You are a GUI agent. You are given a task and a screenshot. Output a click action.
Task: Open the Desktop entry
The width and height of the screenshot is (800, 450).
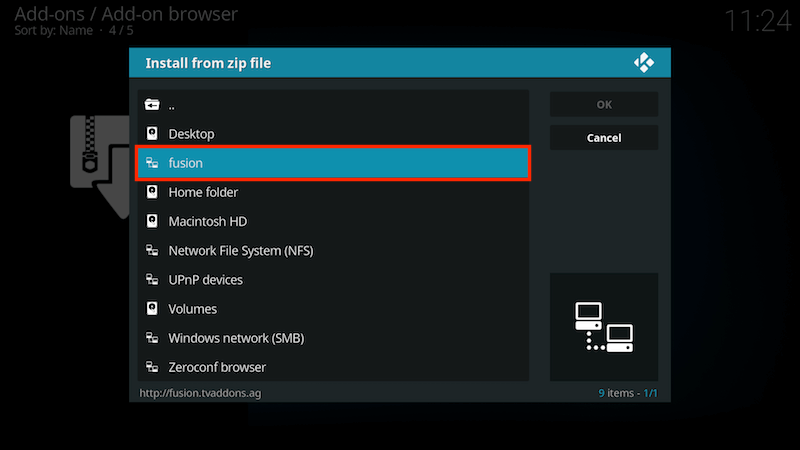pyautogui.click(x=333, y=134)
